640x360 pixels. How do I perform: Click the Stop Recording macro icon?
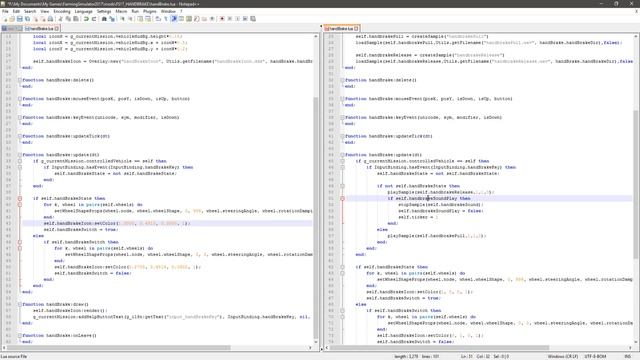pos(230,19)
